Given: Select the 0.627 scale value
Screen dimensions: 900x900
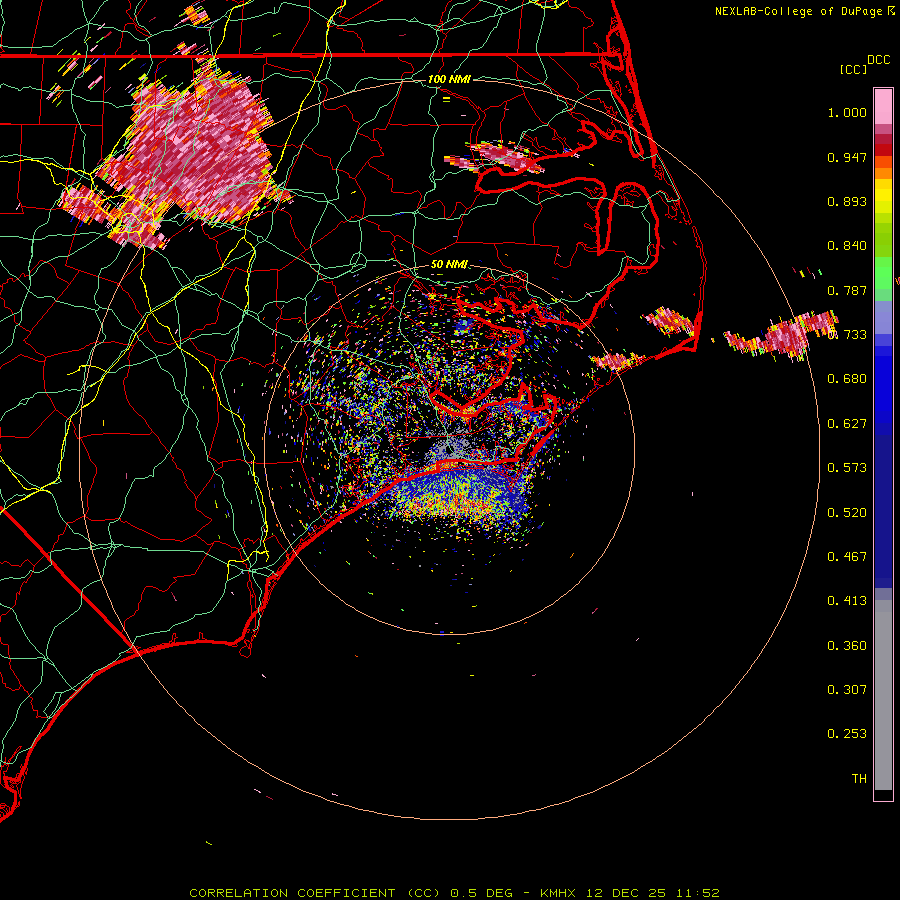Looking at the screenshot, I should pyautogui.click(x=847, y=424).
